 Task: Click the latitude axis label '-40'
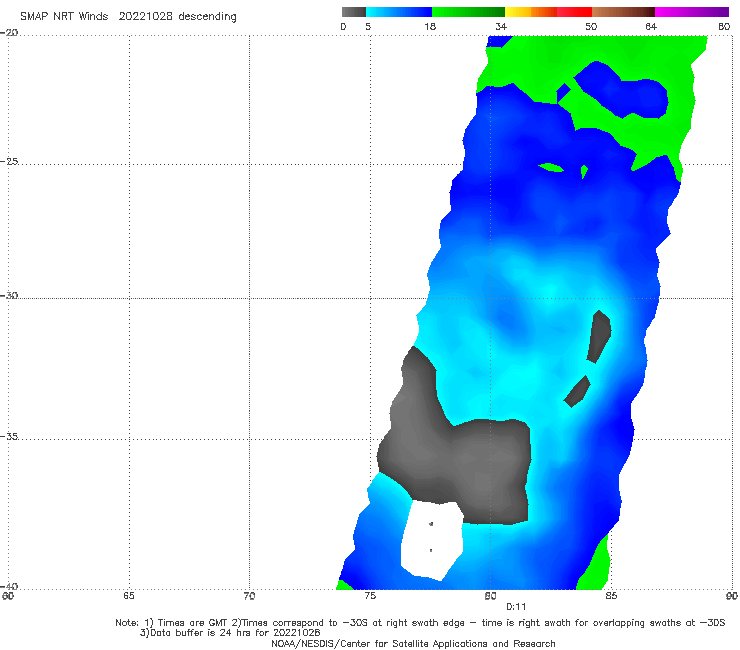tap(9, 586)
